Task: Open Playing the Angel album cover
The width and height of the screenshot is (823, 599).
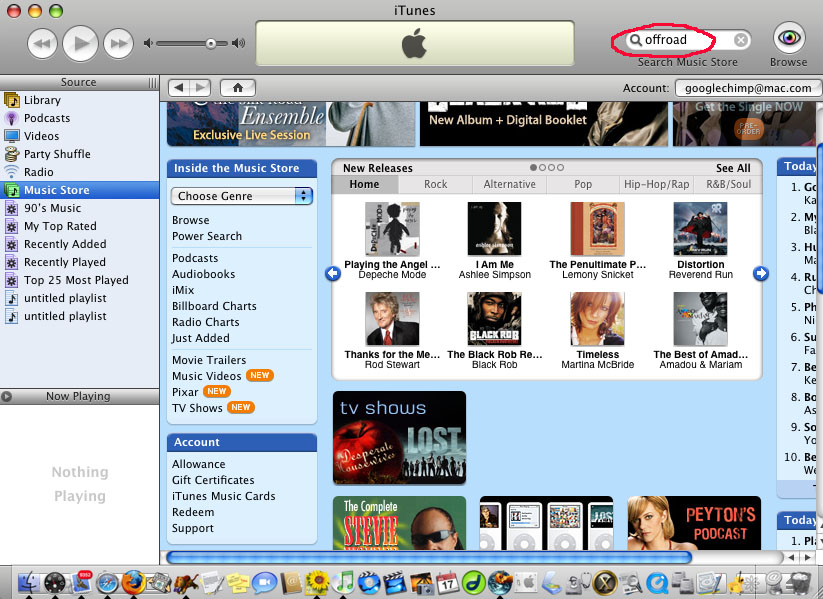Action: [x=392, y=229]
